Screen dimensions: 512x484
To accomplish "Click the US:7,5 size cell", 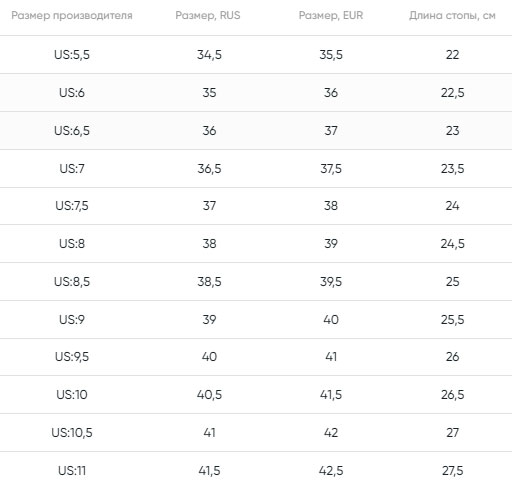I will [x=72, y=206].
